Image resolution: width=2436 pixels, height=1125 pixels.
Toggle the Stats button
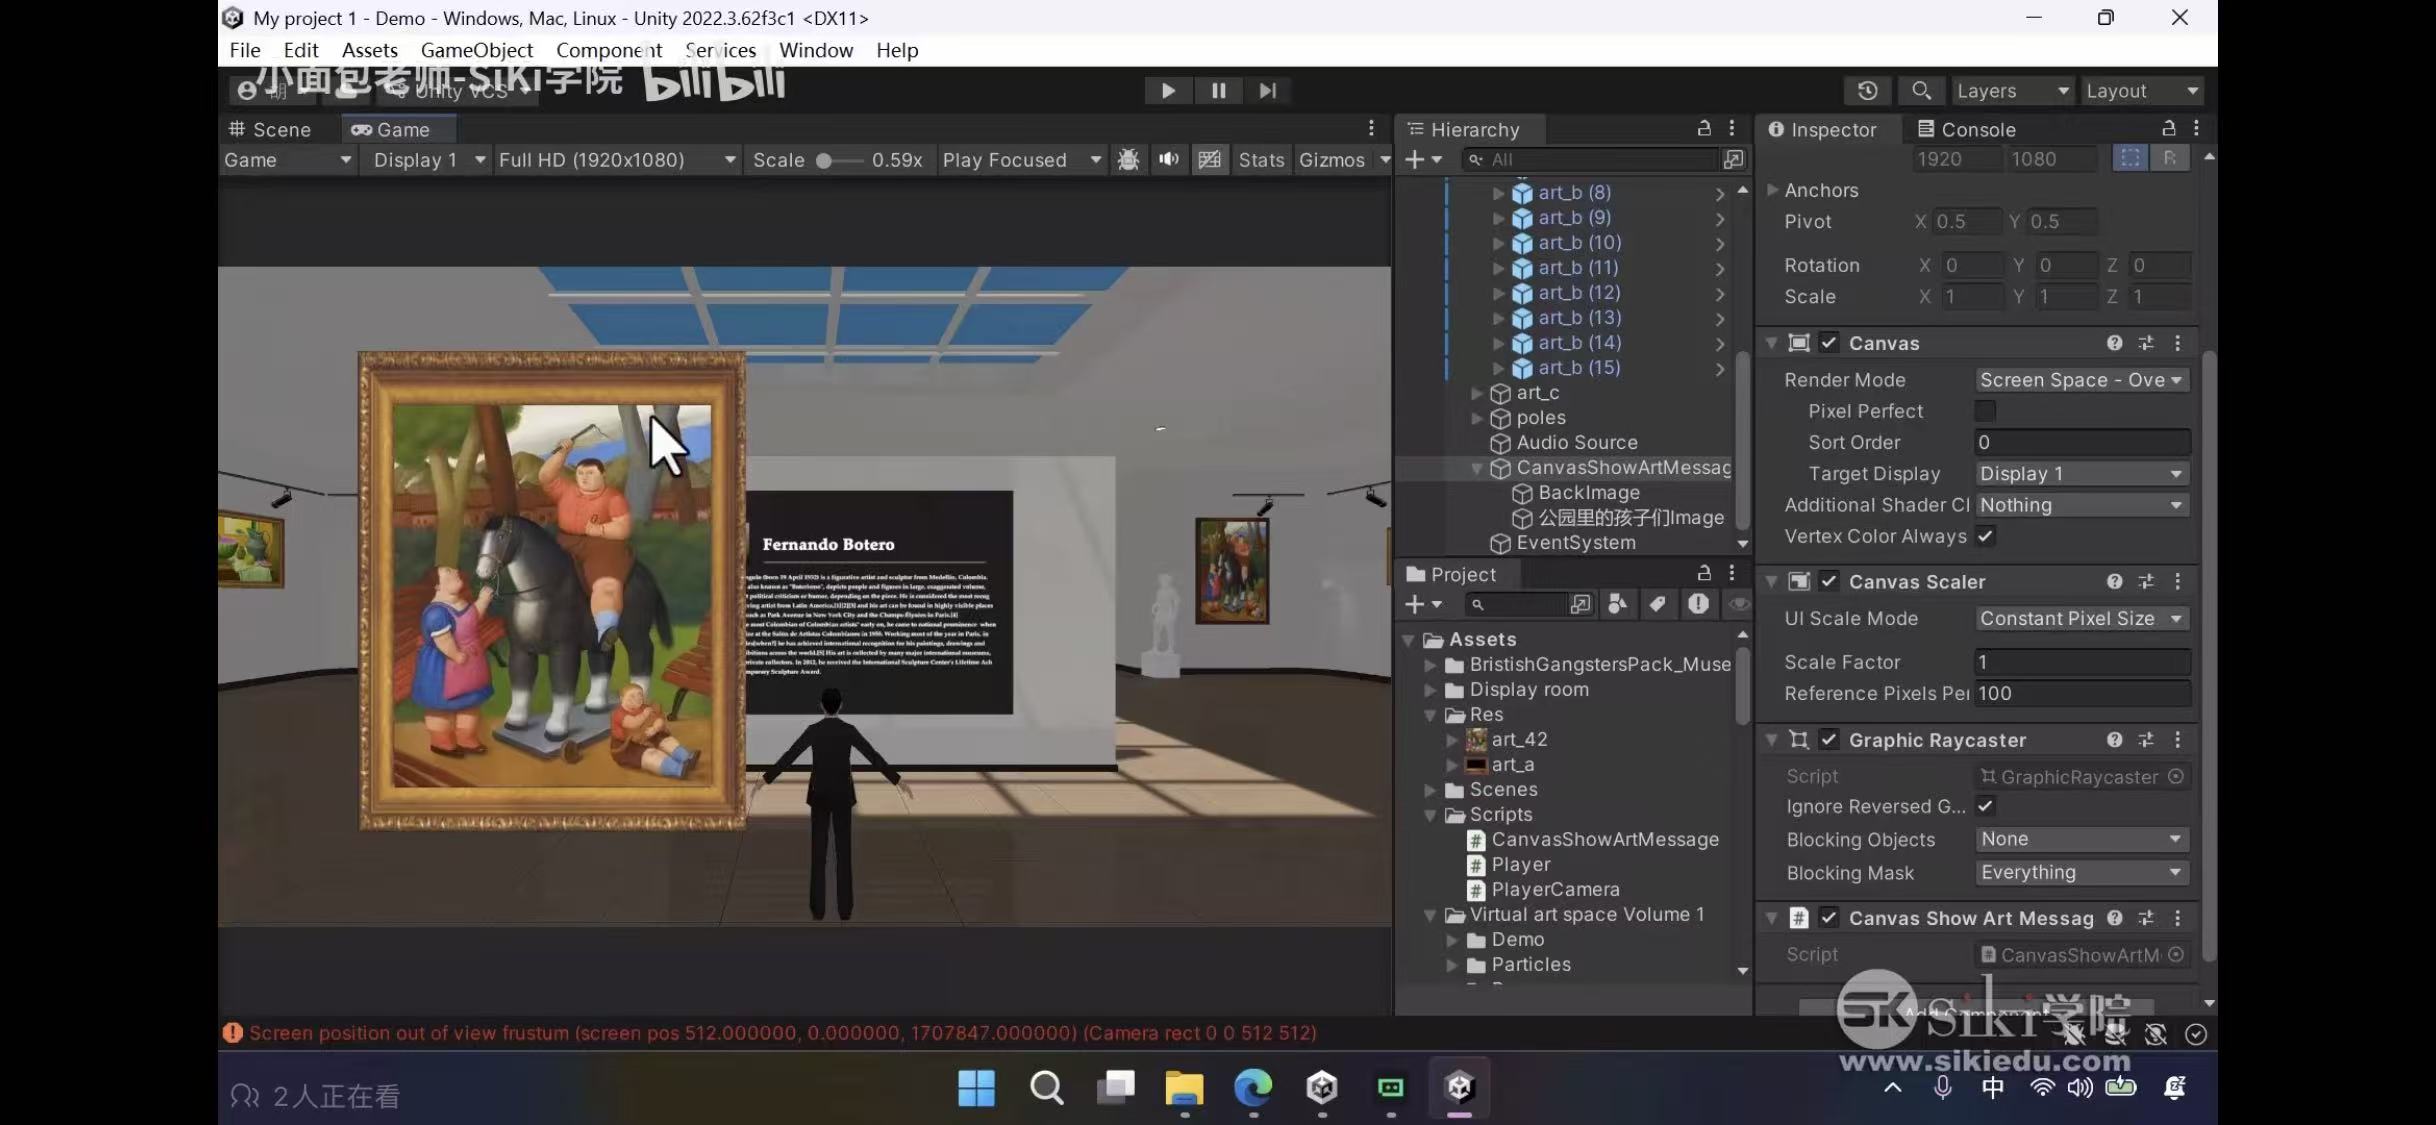pyautogui.click(x=1261, y=160)
